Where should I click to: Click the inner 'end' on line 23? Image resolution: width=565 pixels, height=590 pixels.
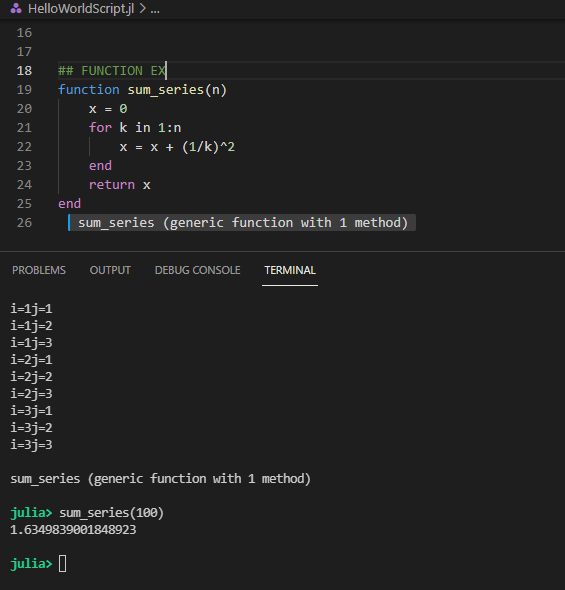click(x=100, y=166)
